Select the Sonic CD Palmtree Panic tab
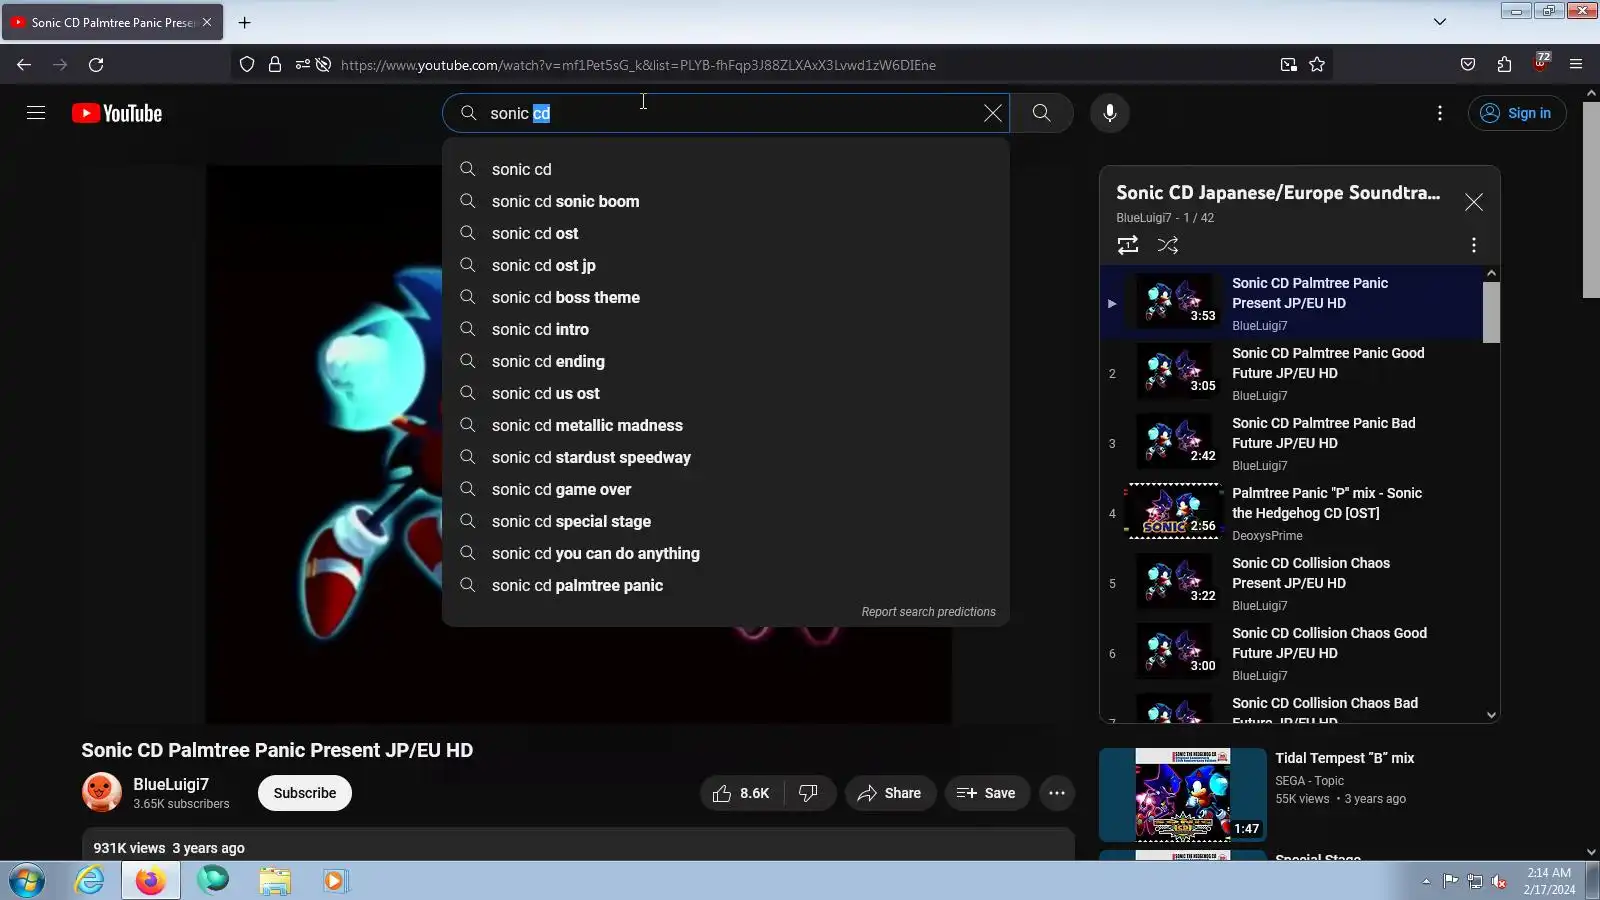Viewport: 1600px width, 900px height. click(x=112, y=22)
